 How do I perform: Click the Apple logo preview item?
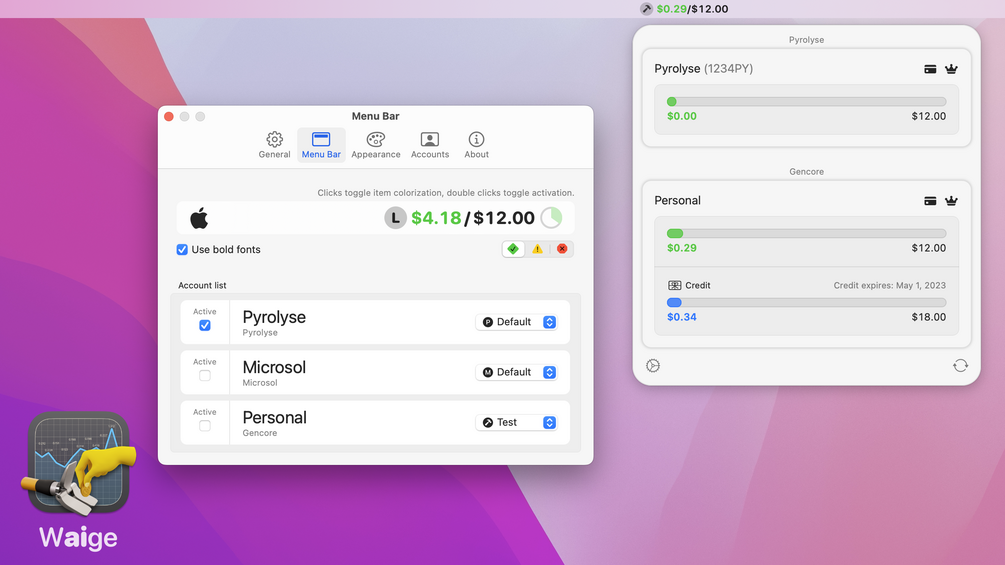click(x=199, y=218)
